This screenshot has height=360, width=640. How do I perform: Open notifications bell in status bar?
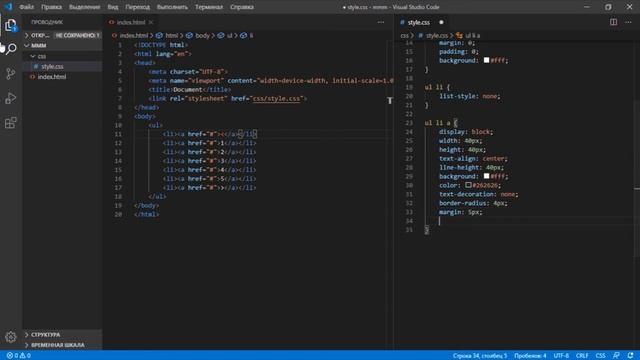click(631, 356)
